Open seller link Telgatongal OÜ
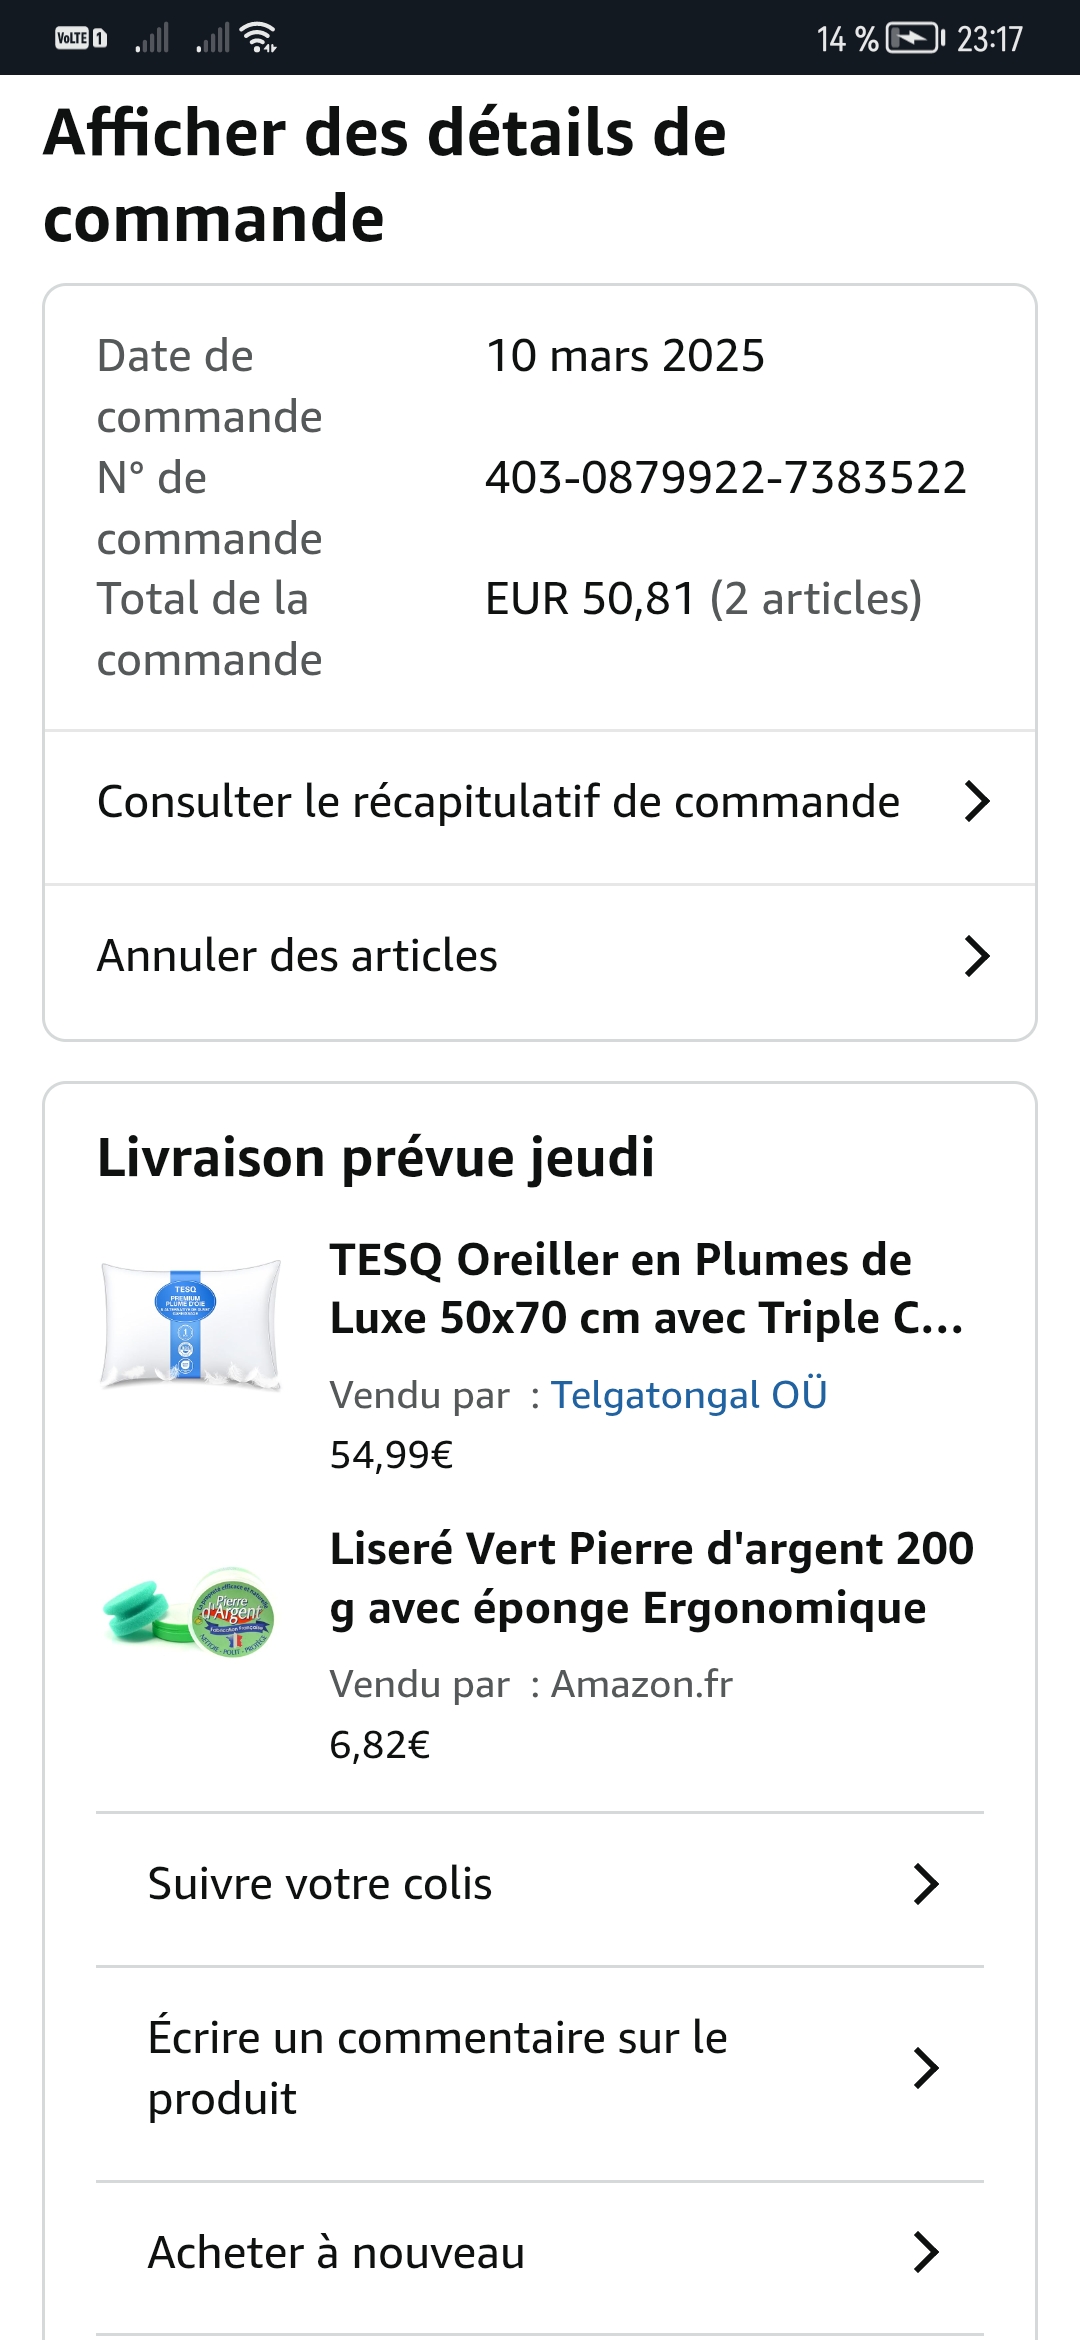1080x2340 pixels. point(689,1395)
